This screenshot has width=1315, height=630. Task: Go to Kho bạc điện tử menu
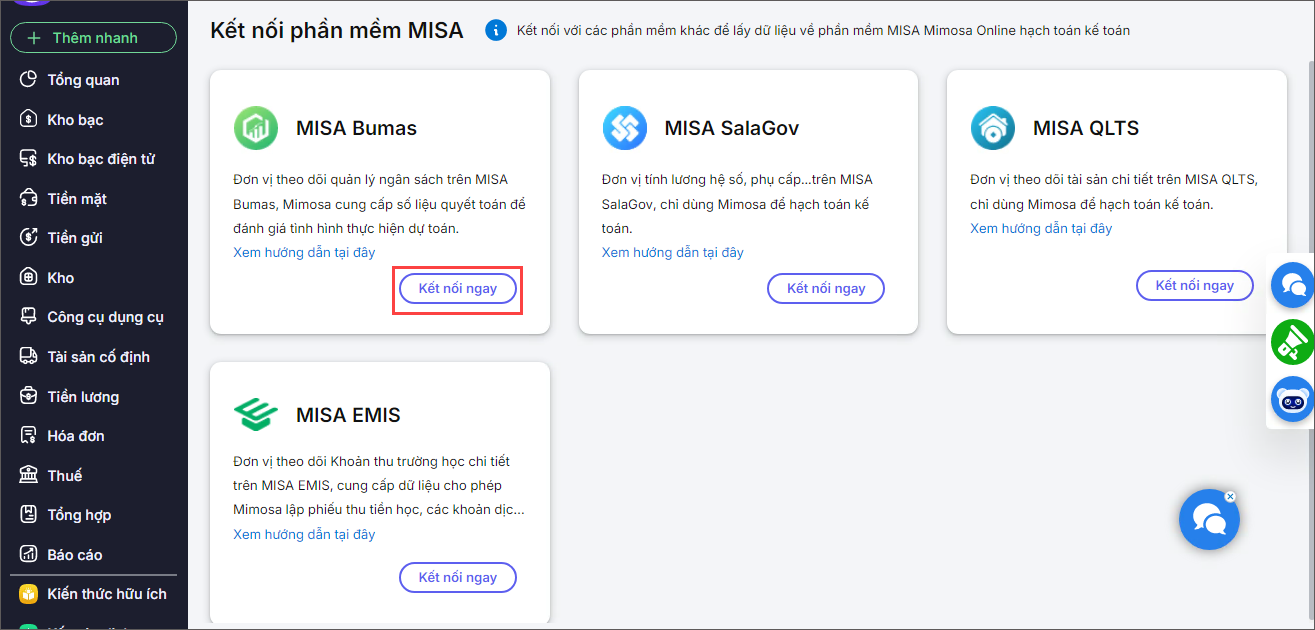100,159
